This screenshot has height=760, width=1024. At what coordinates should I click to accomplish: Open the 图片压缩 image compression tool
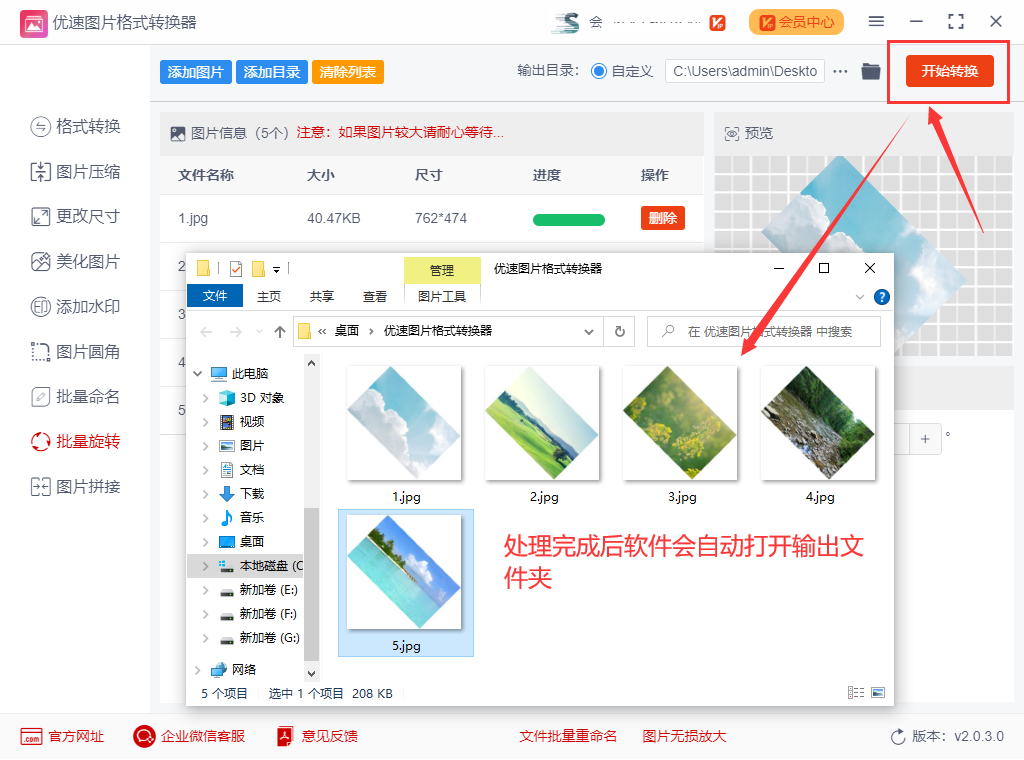pos(76,172)
